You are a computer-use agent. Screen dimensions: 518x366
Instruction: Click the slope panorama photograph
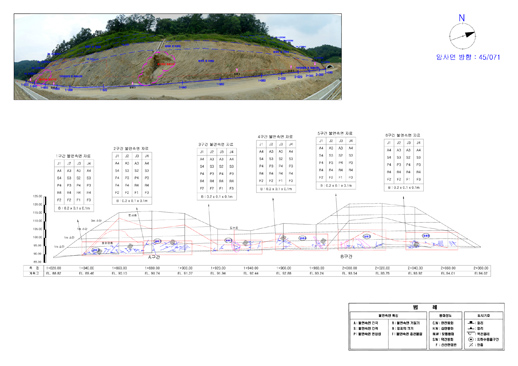pos(178,57)
